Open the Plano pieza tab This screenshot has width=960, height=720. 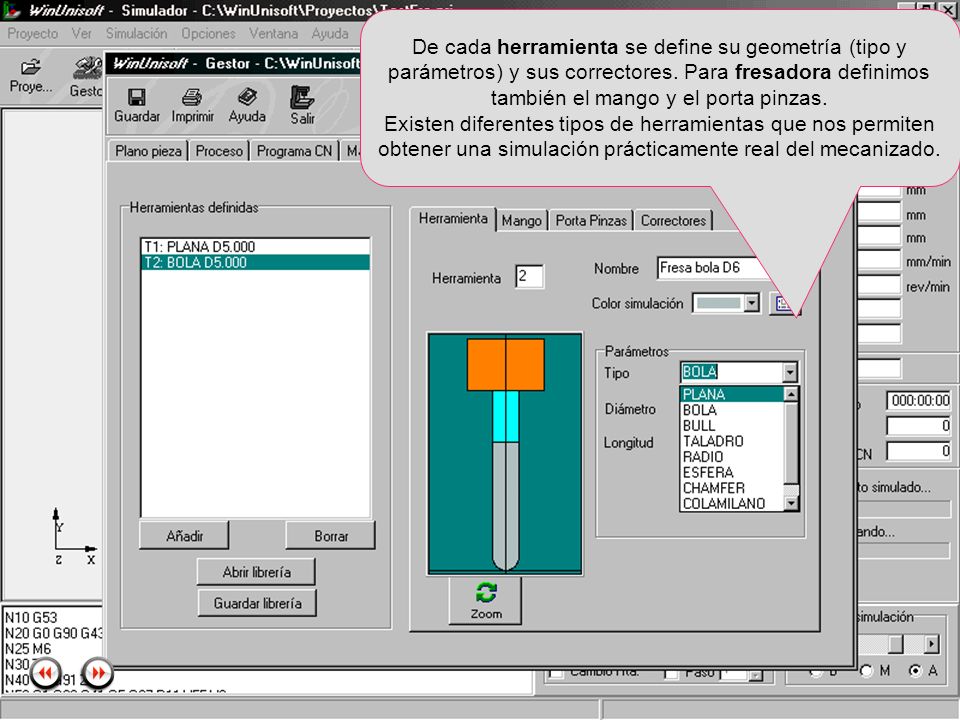pyautogui.click(x=148, y=151)
